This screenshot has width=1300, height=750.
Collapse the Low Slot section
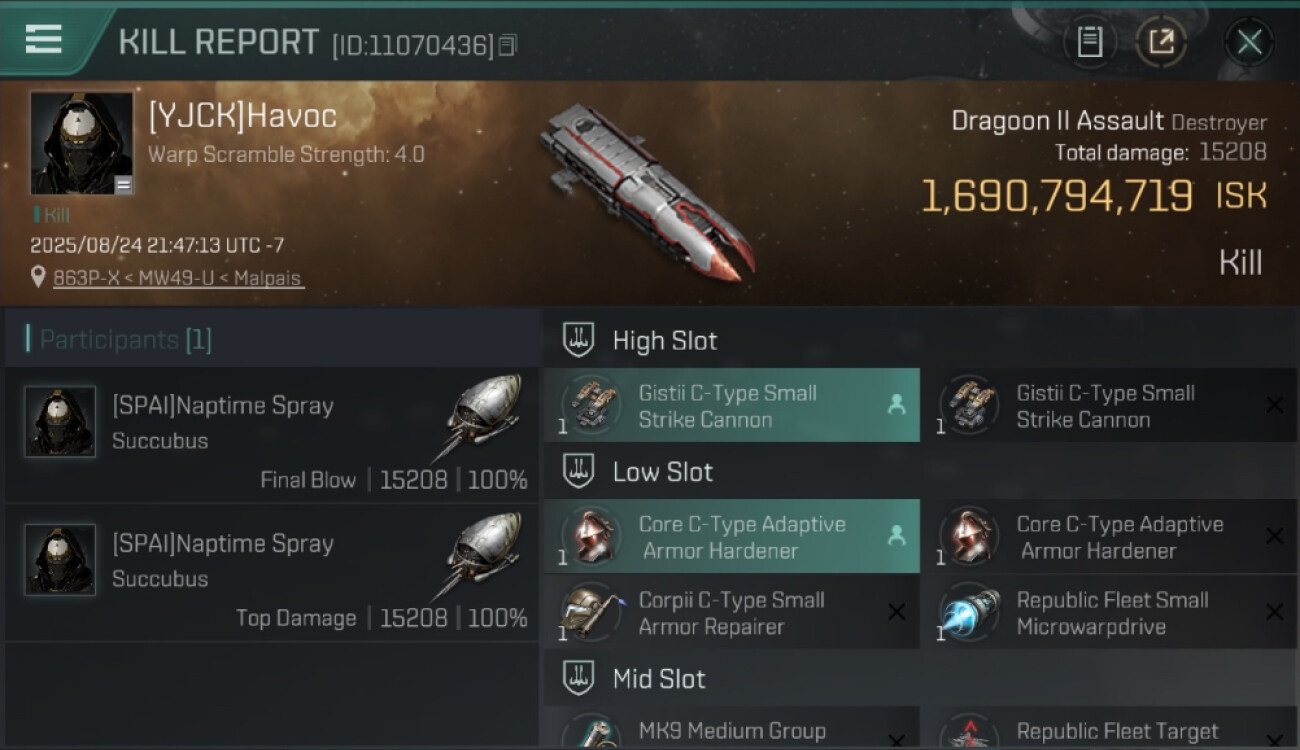pyautogui.click(x=920, y=471)
